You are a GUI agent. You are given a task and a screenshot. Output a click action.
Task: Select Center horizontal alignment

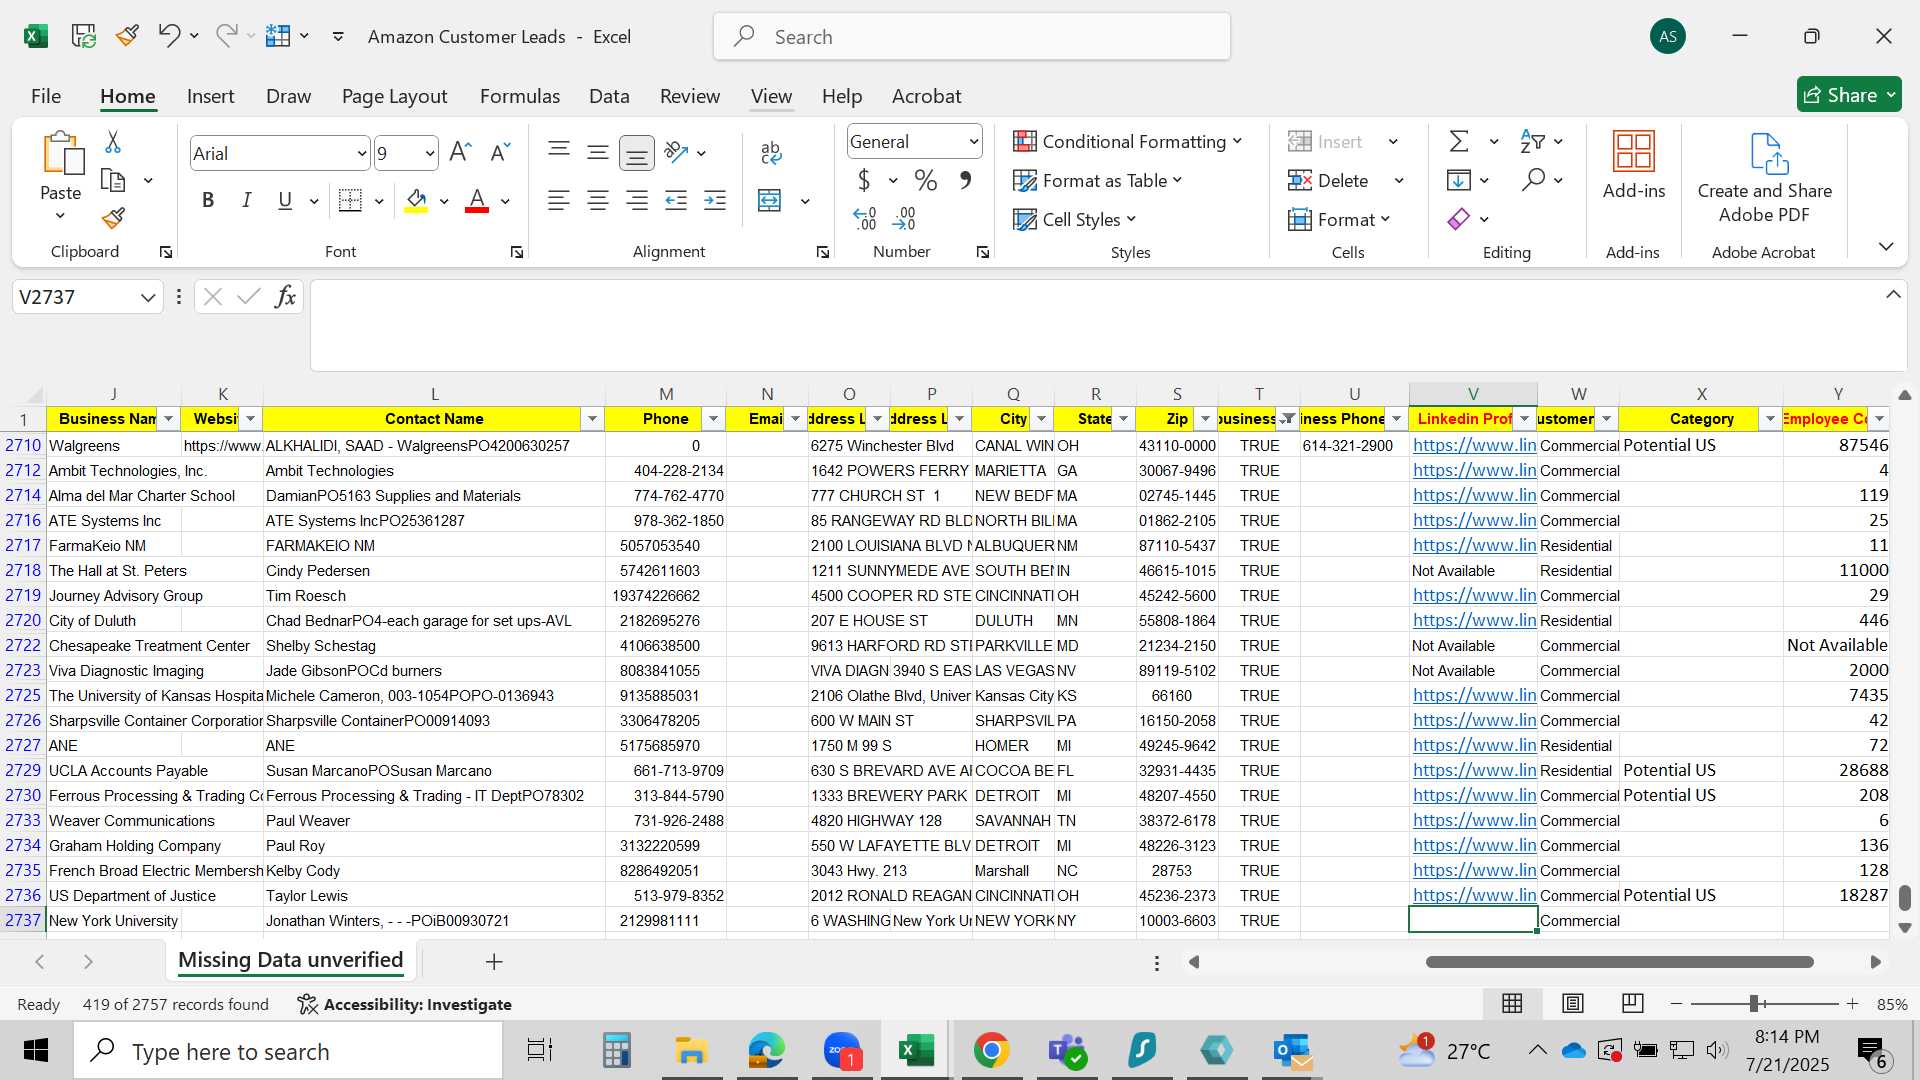click(598, 201)
